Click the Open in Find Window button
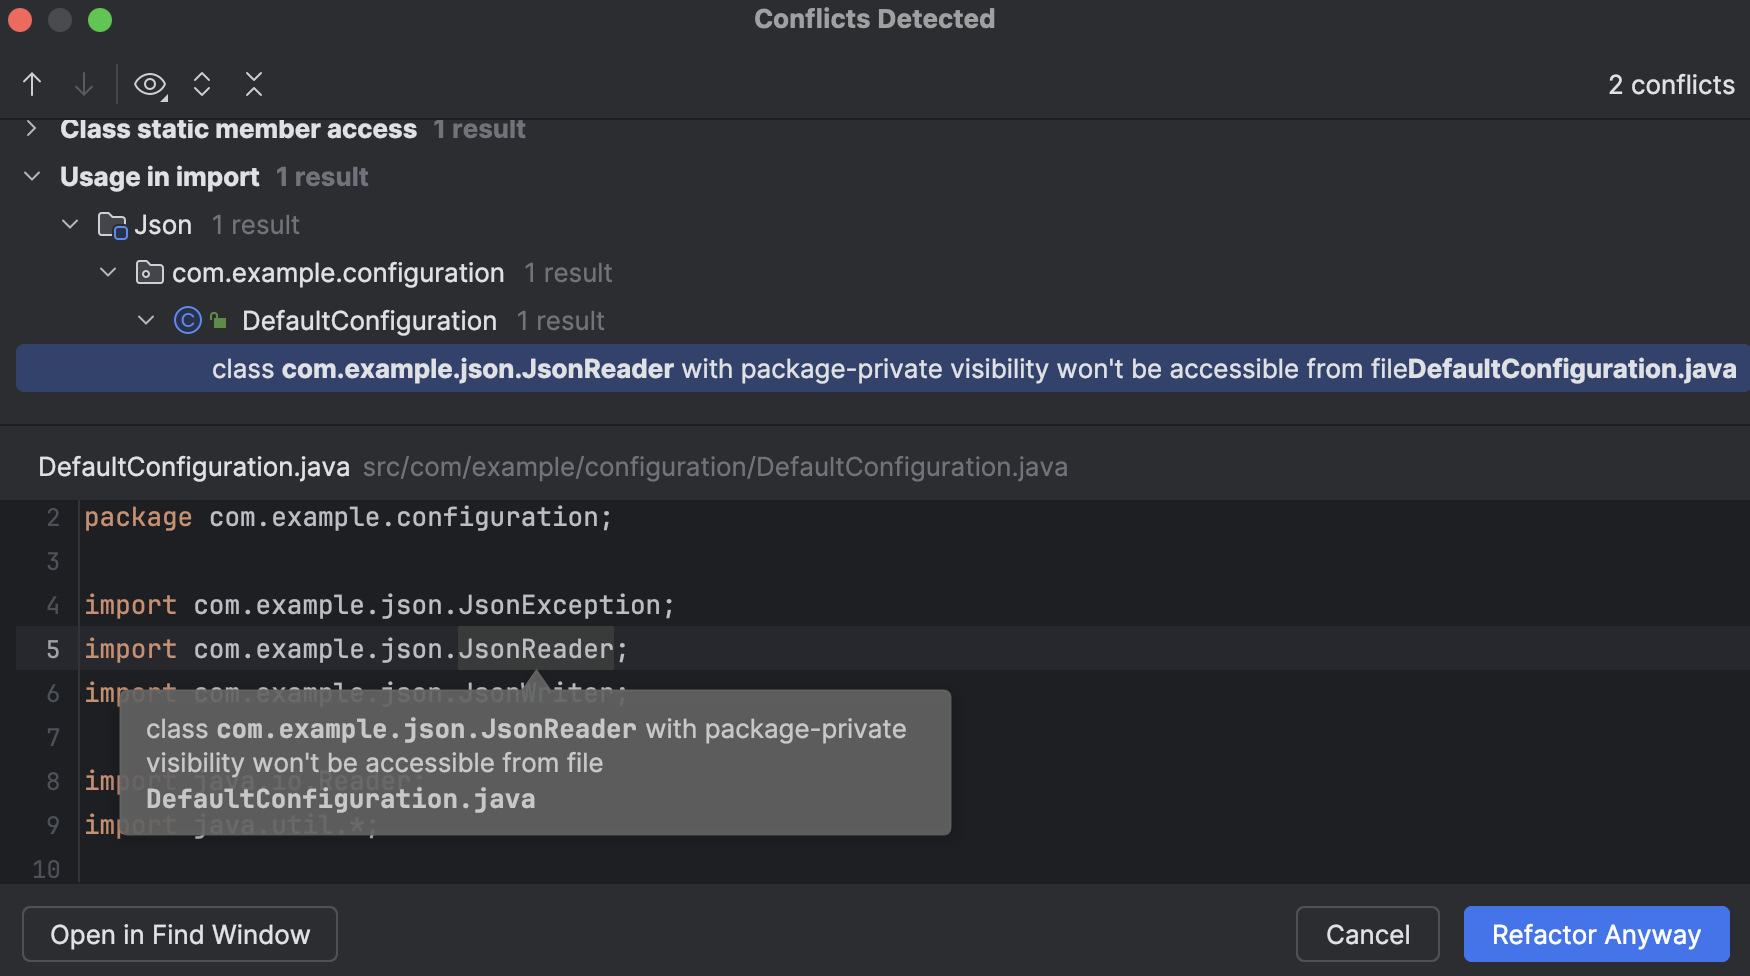The width and height of the screenshot is (1750, 976). click(x=179, y=933)
